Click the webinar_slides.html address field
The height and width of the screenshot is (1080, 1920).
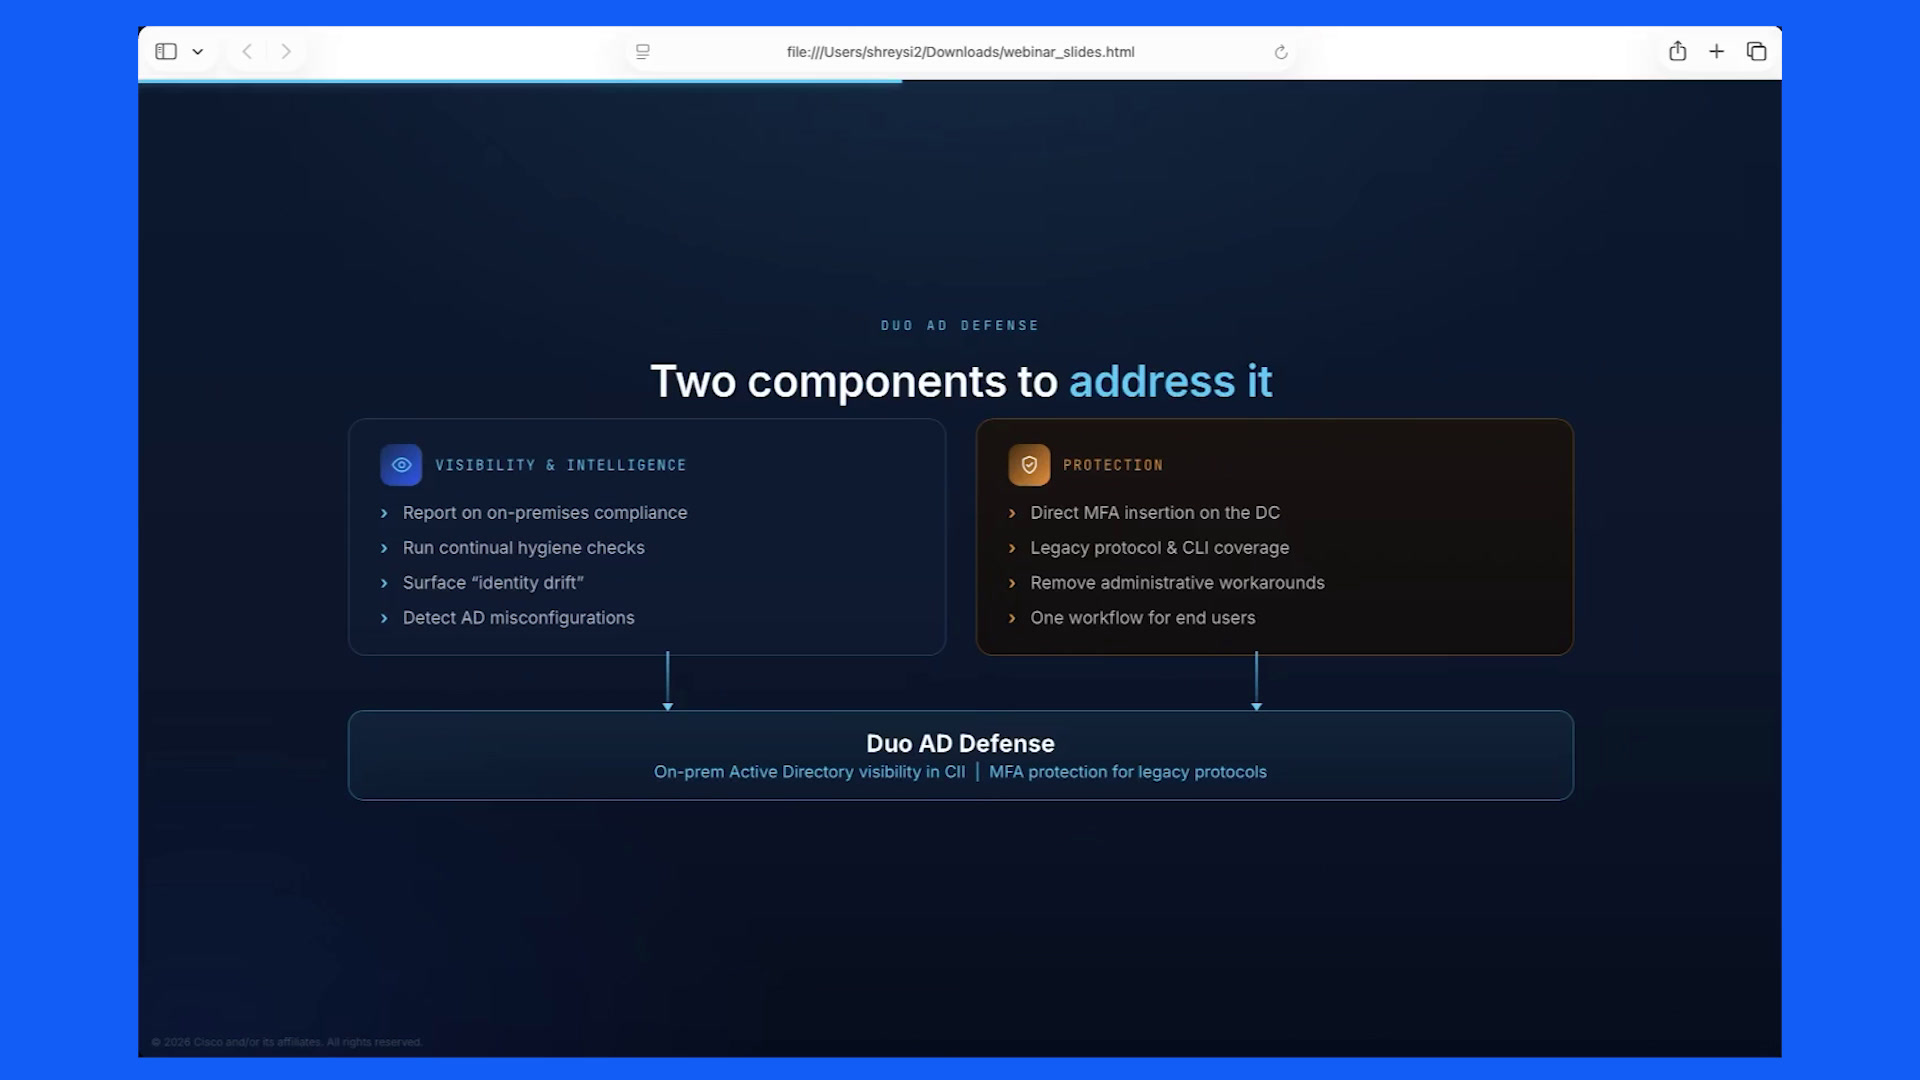coord(960,52)
